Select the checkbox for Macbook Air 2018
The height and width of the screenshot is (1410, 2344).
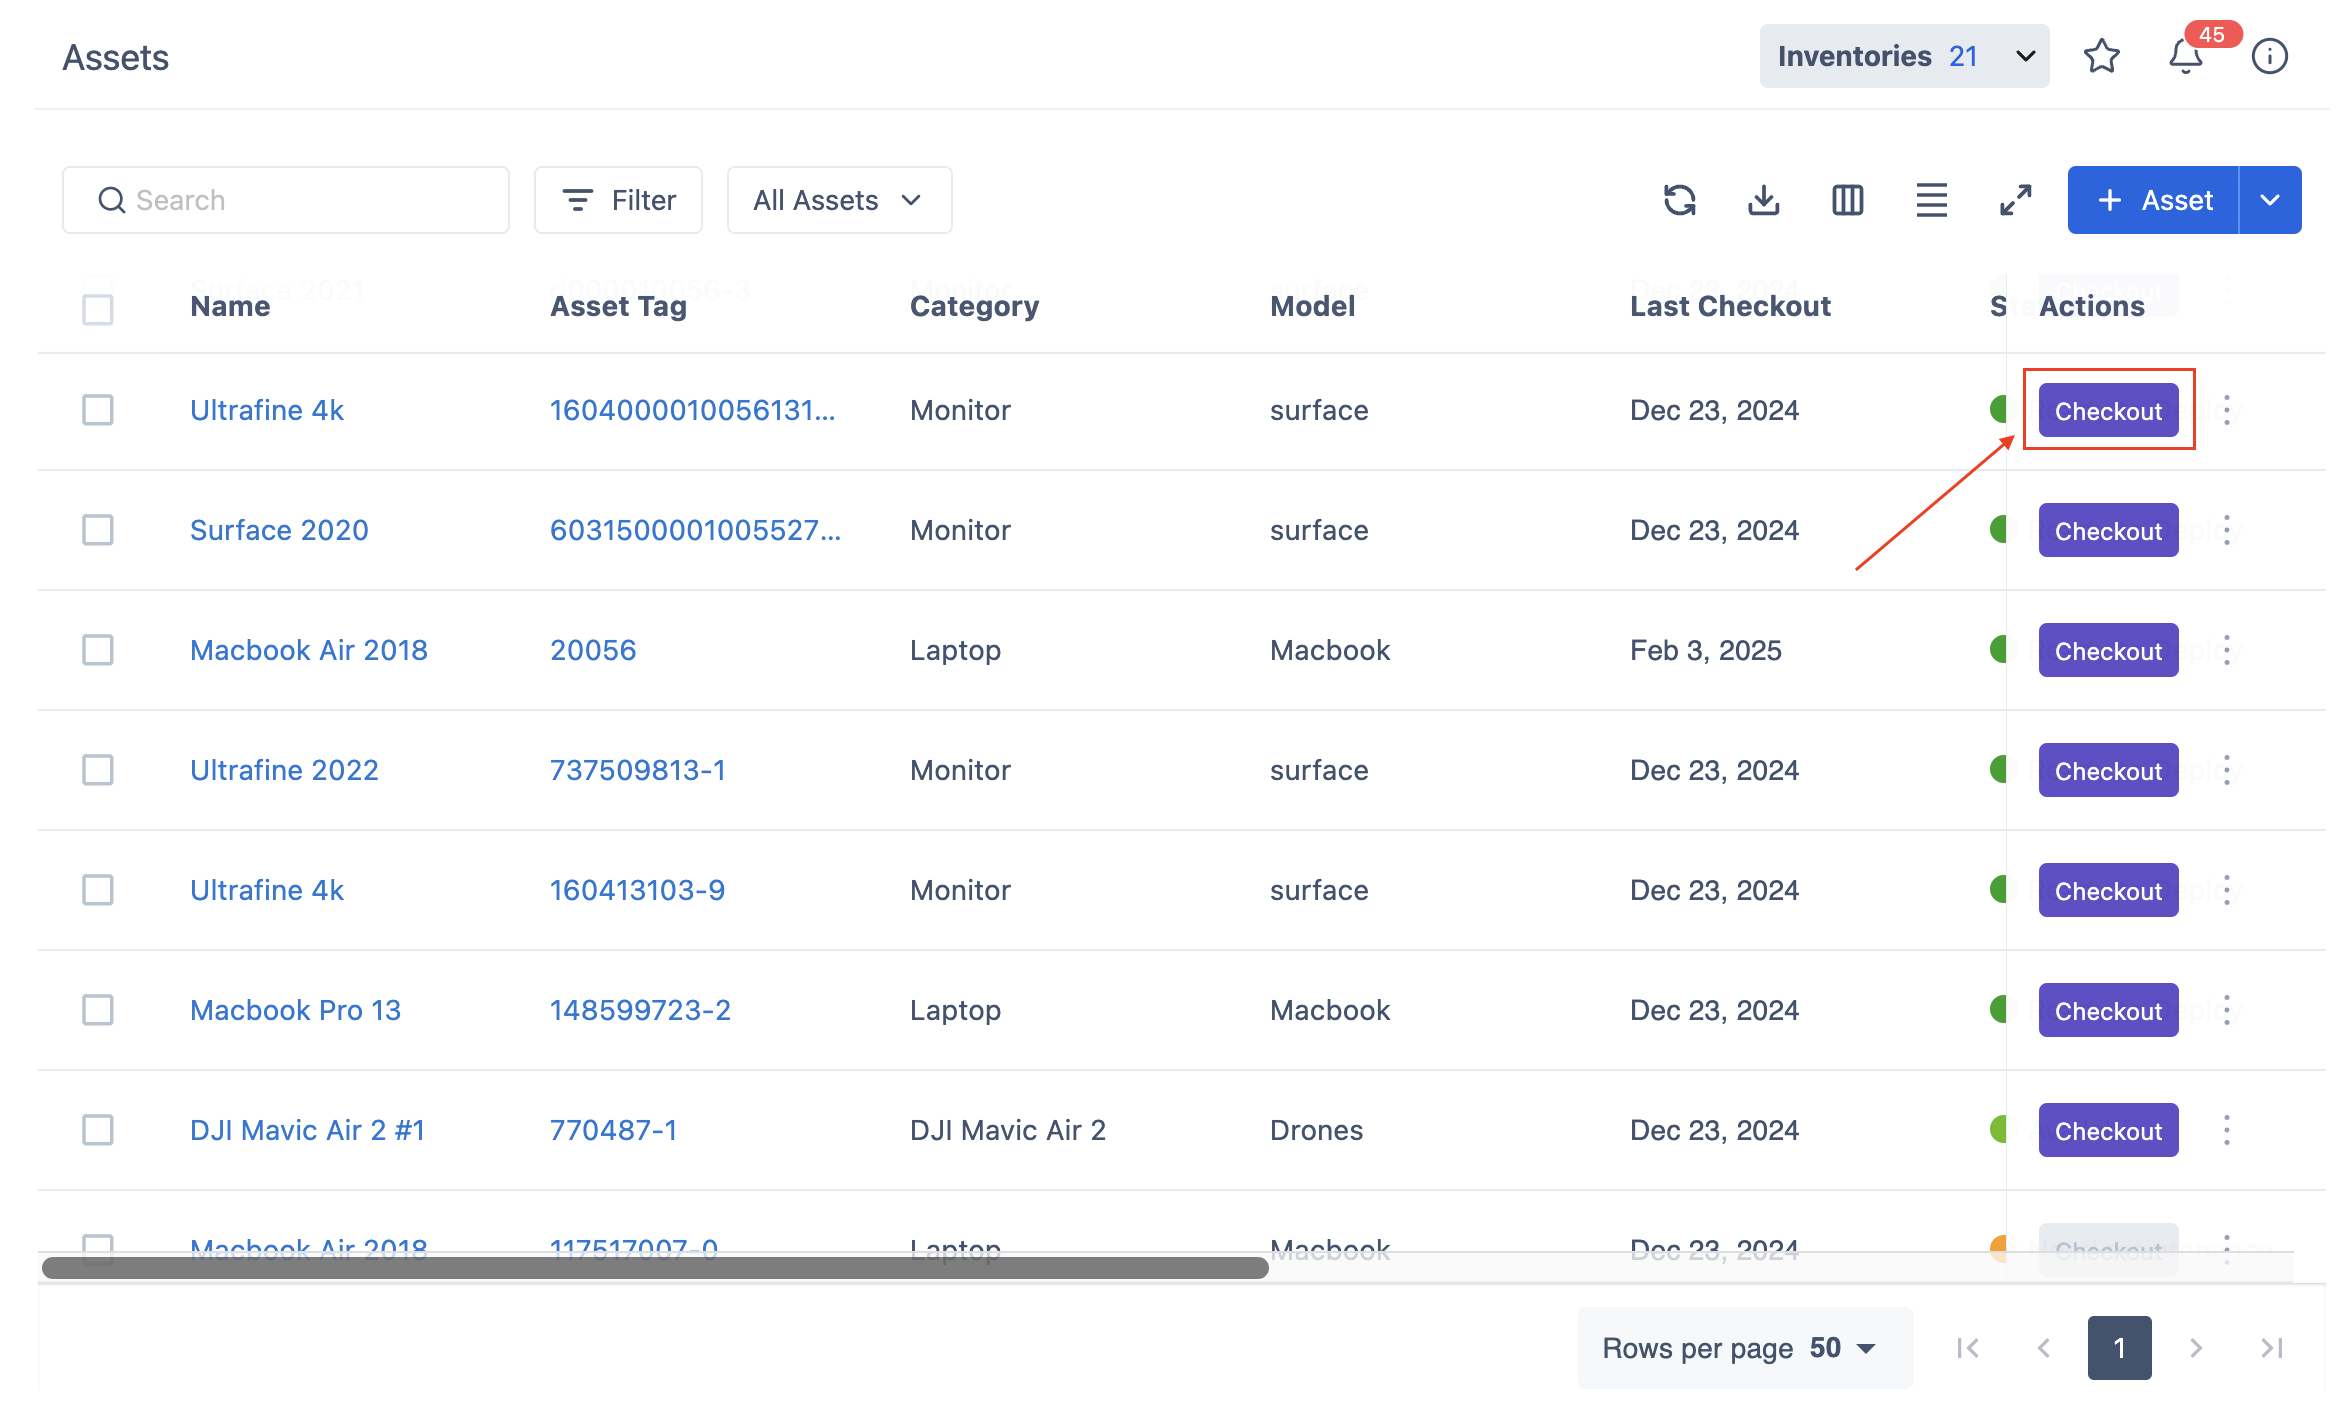click(x=97, y=650)
